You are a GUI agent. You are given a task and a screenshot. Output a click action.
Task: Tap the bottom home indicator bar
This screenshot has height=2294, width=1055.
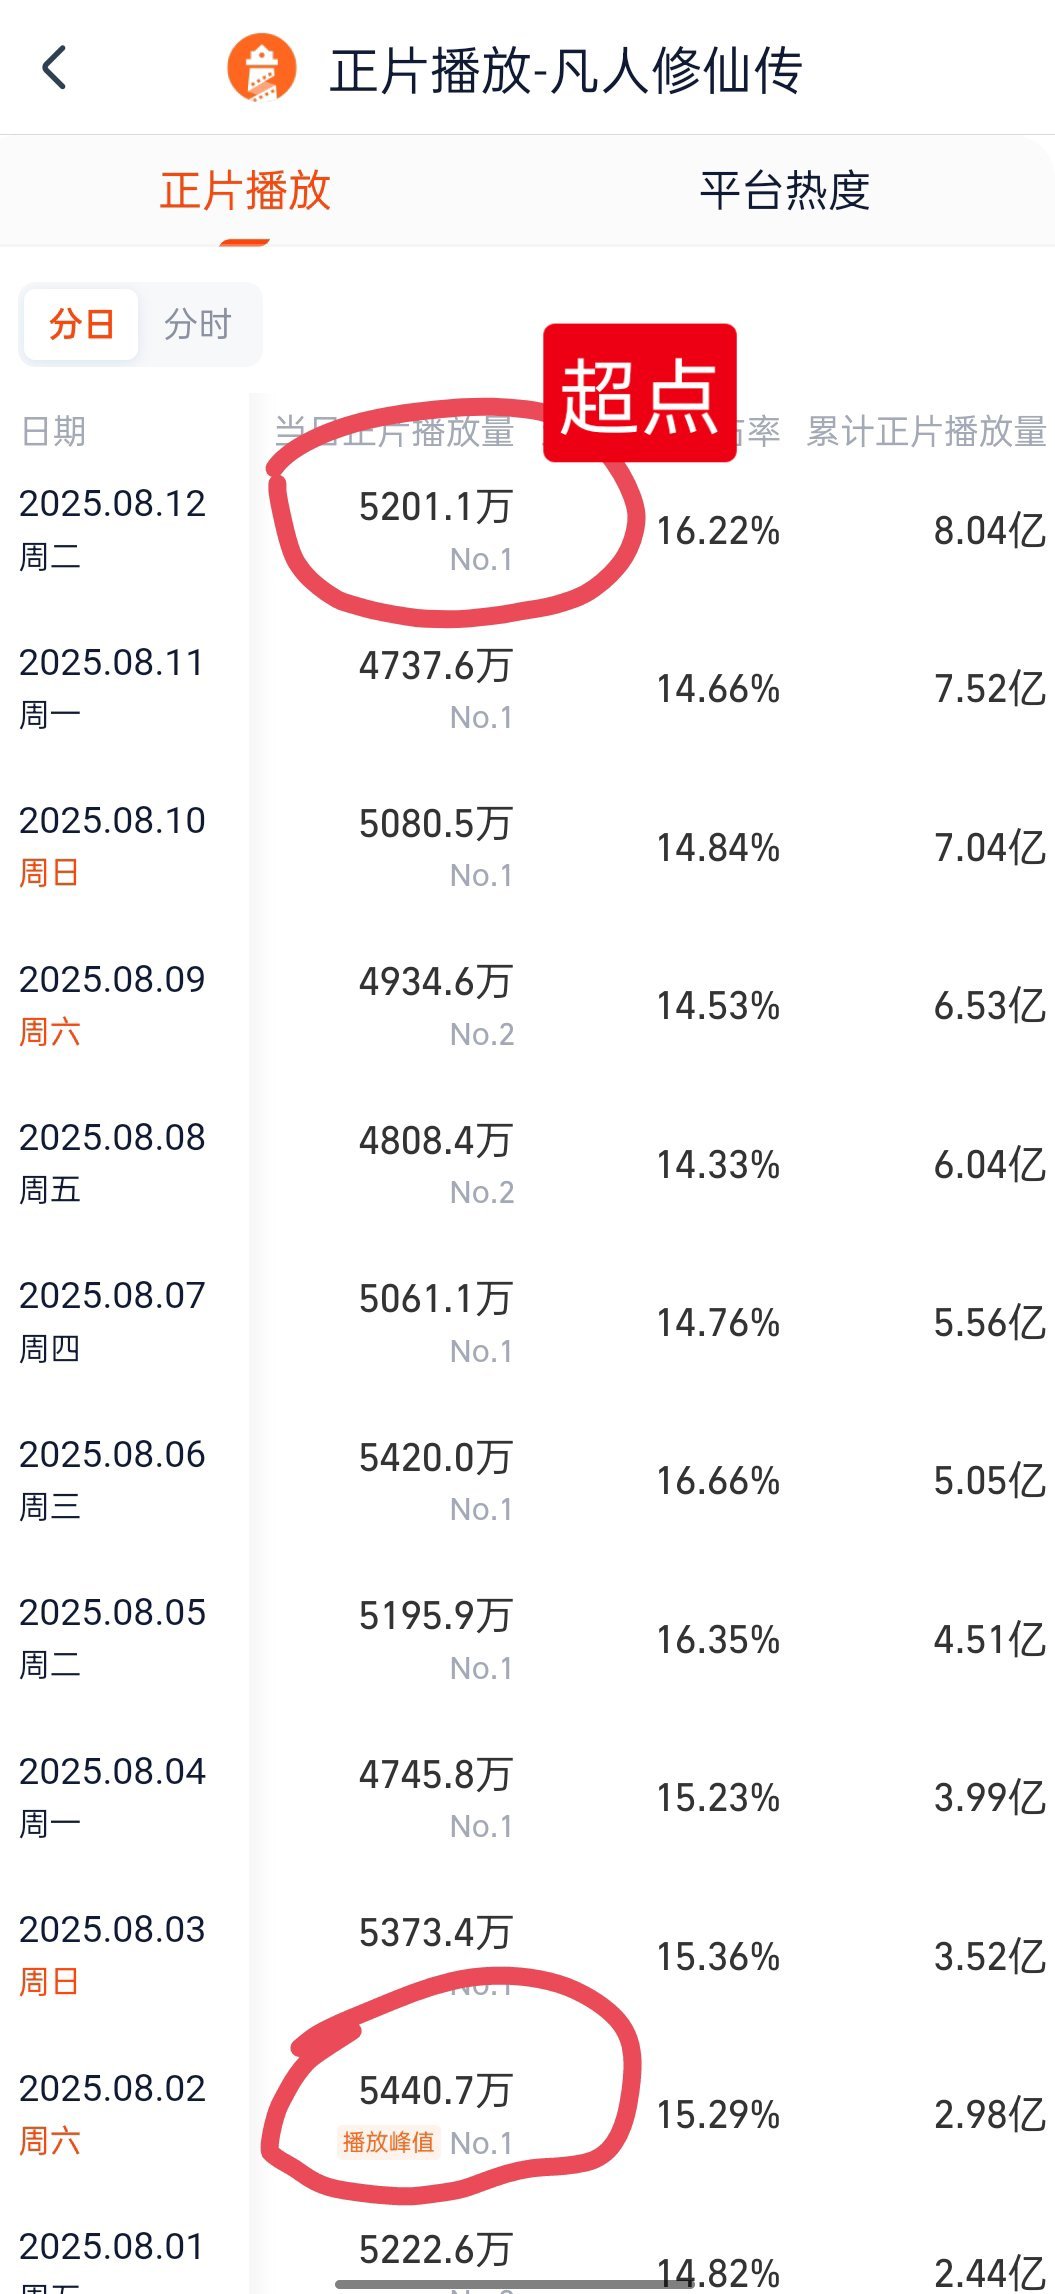(515, 2284)
